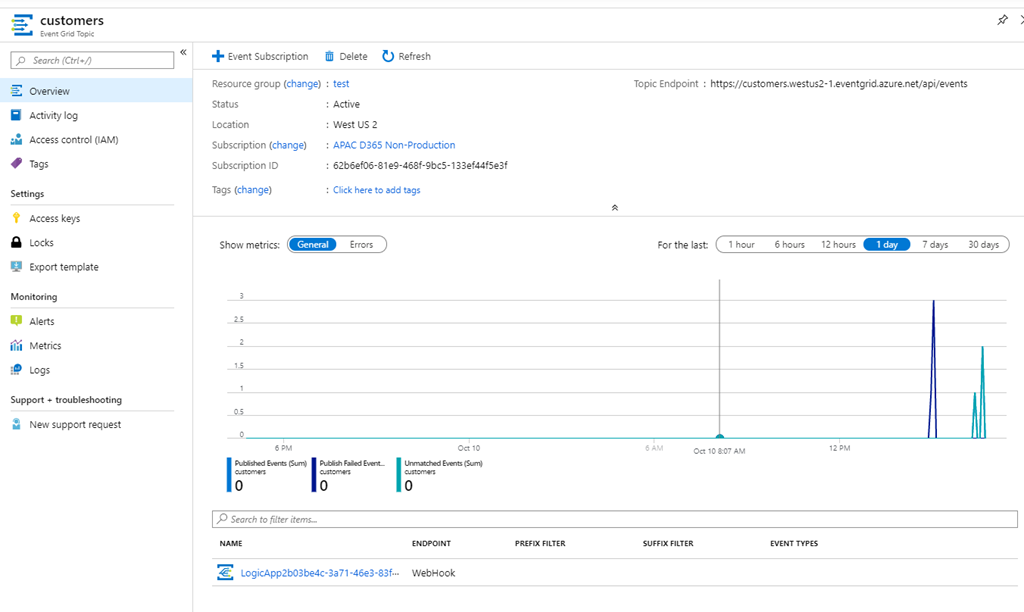Screen dimensions: 1024x612
Task: Switch metrics to General
Action: coord(313,244)
